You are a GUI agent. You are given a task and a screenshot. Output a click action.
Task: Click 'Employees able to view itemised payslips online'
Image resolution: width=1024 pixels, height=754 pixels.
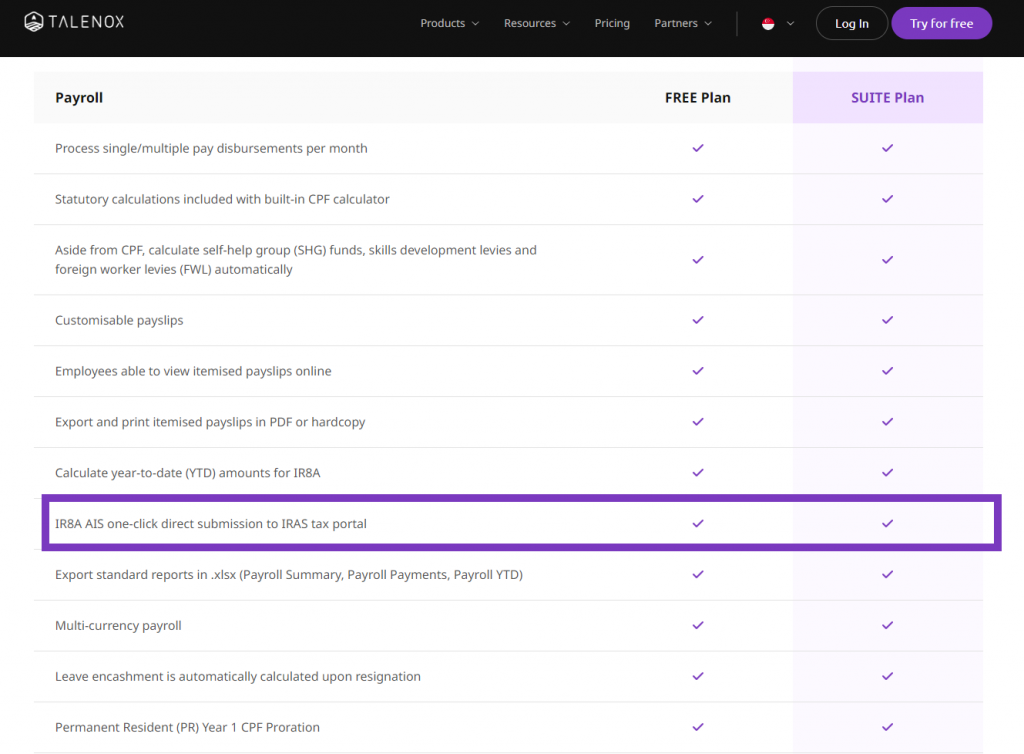coord(193,371)
